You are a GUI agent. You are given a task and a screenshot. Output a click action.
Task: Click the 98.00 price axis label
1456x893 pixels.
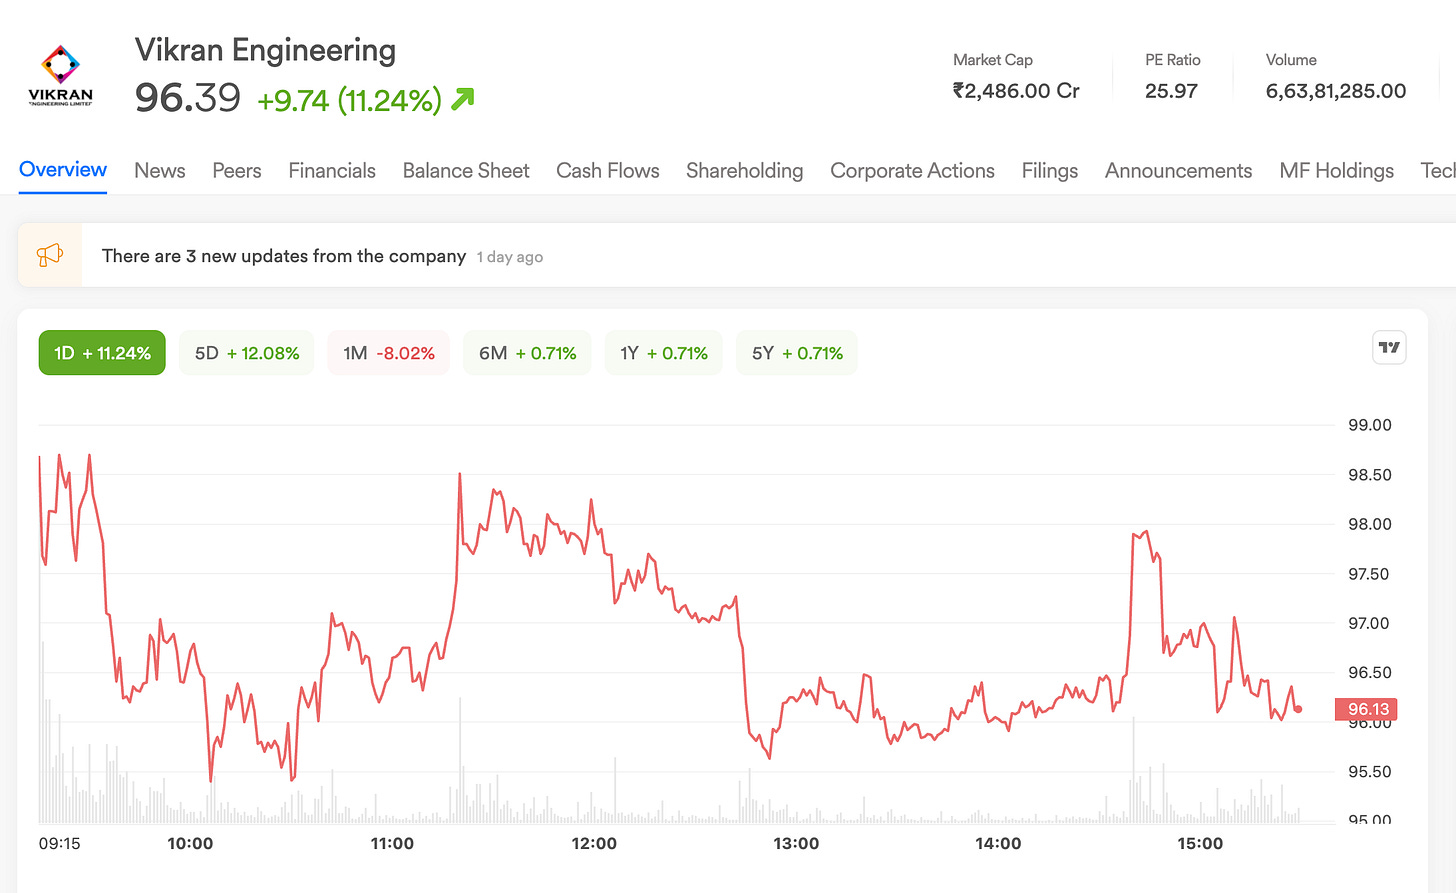[x=1370, y=524]
